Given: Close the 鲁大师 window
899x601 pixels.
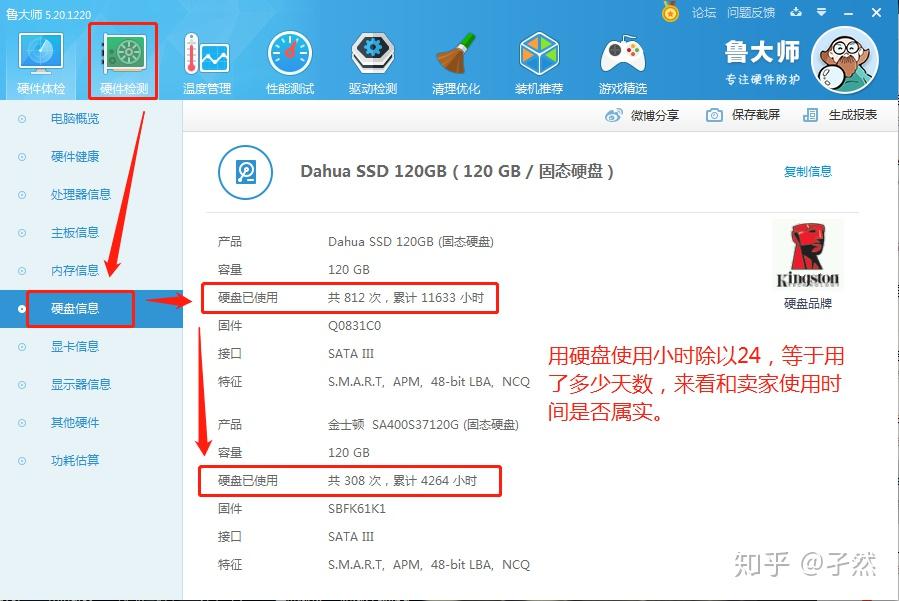Looking at the screenshot, I should 877,12.
